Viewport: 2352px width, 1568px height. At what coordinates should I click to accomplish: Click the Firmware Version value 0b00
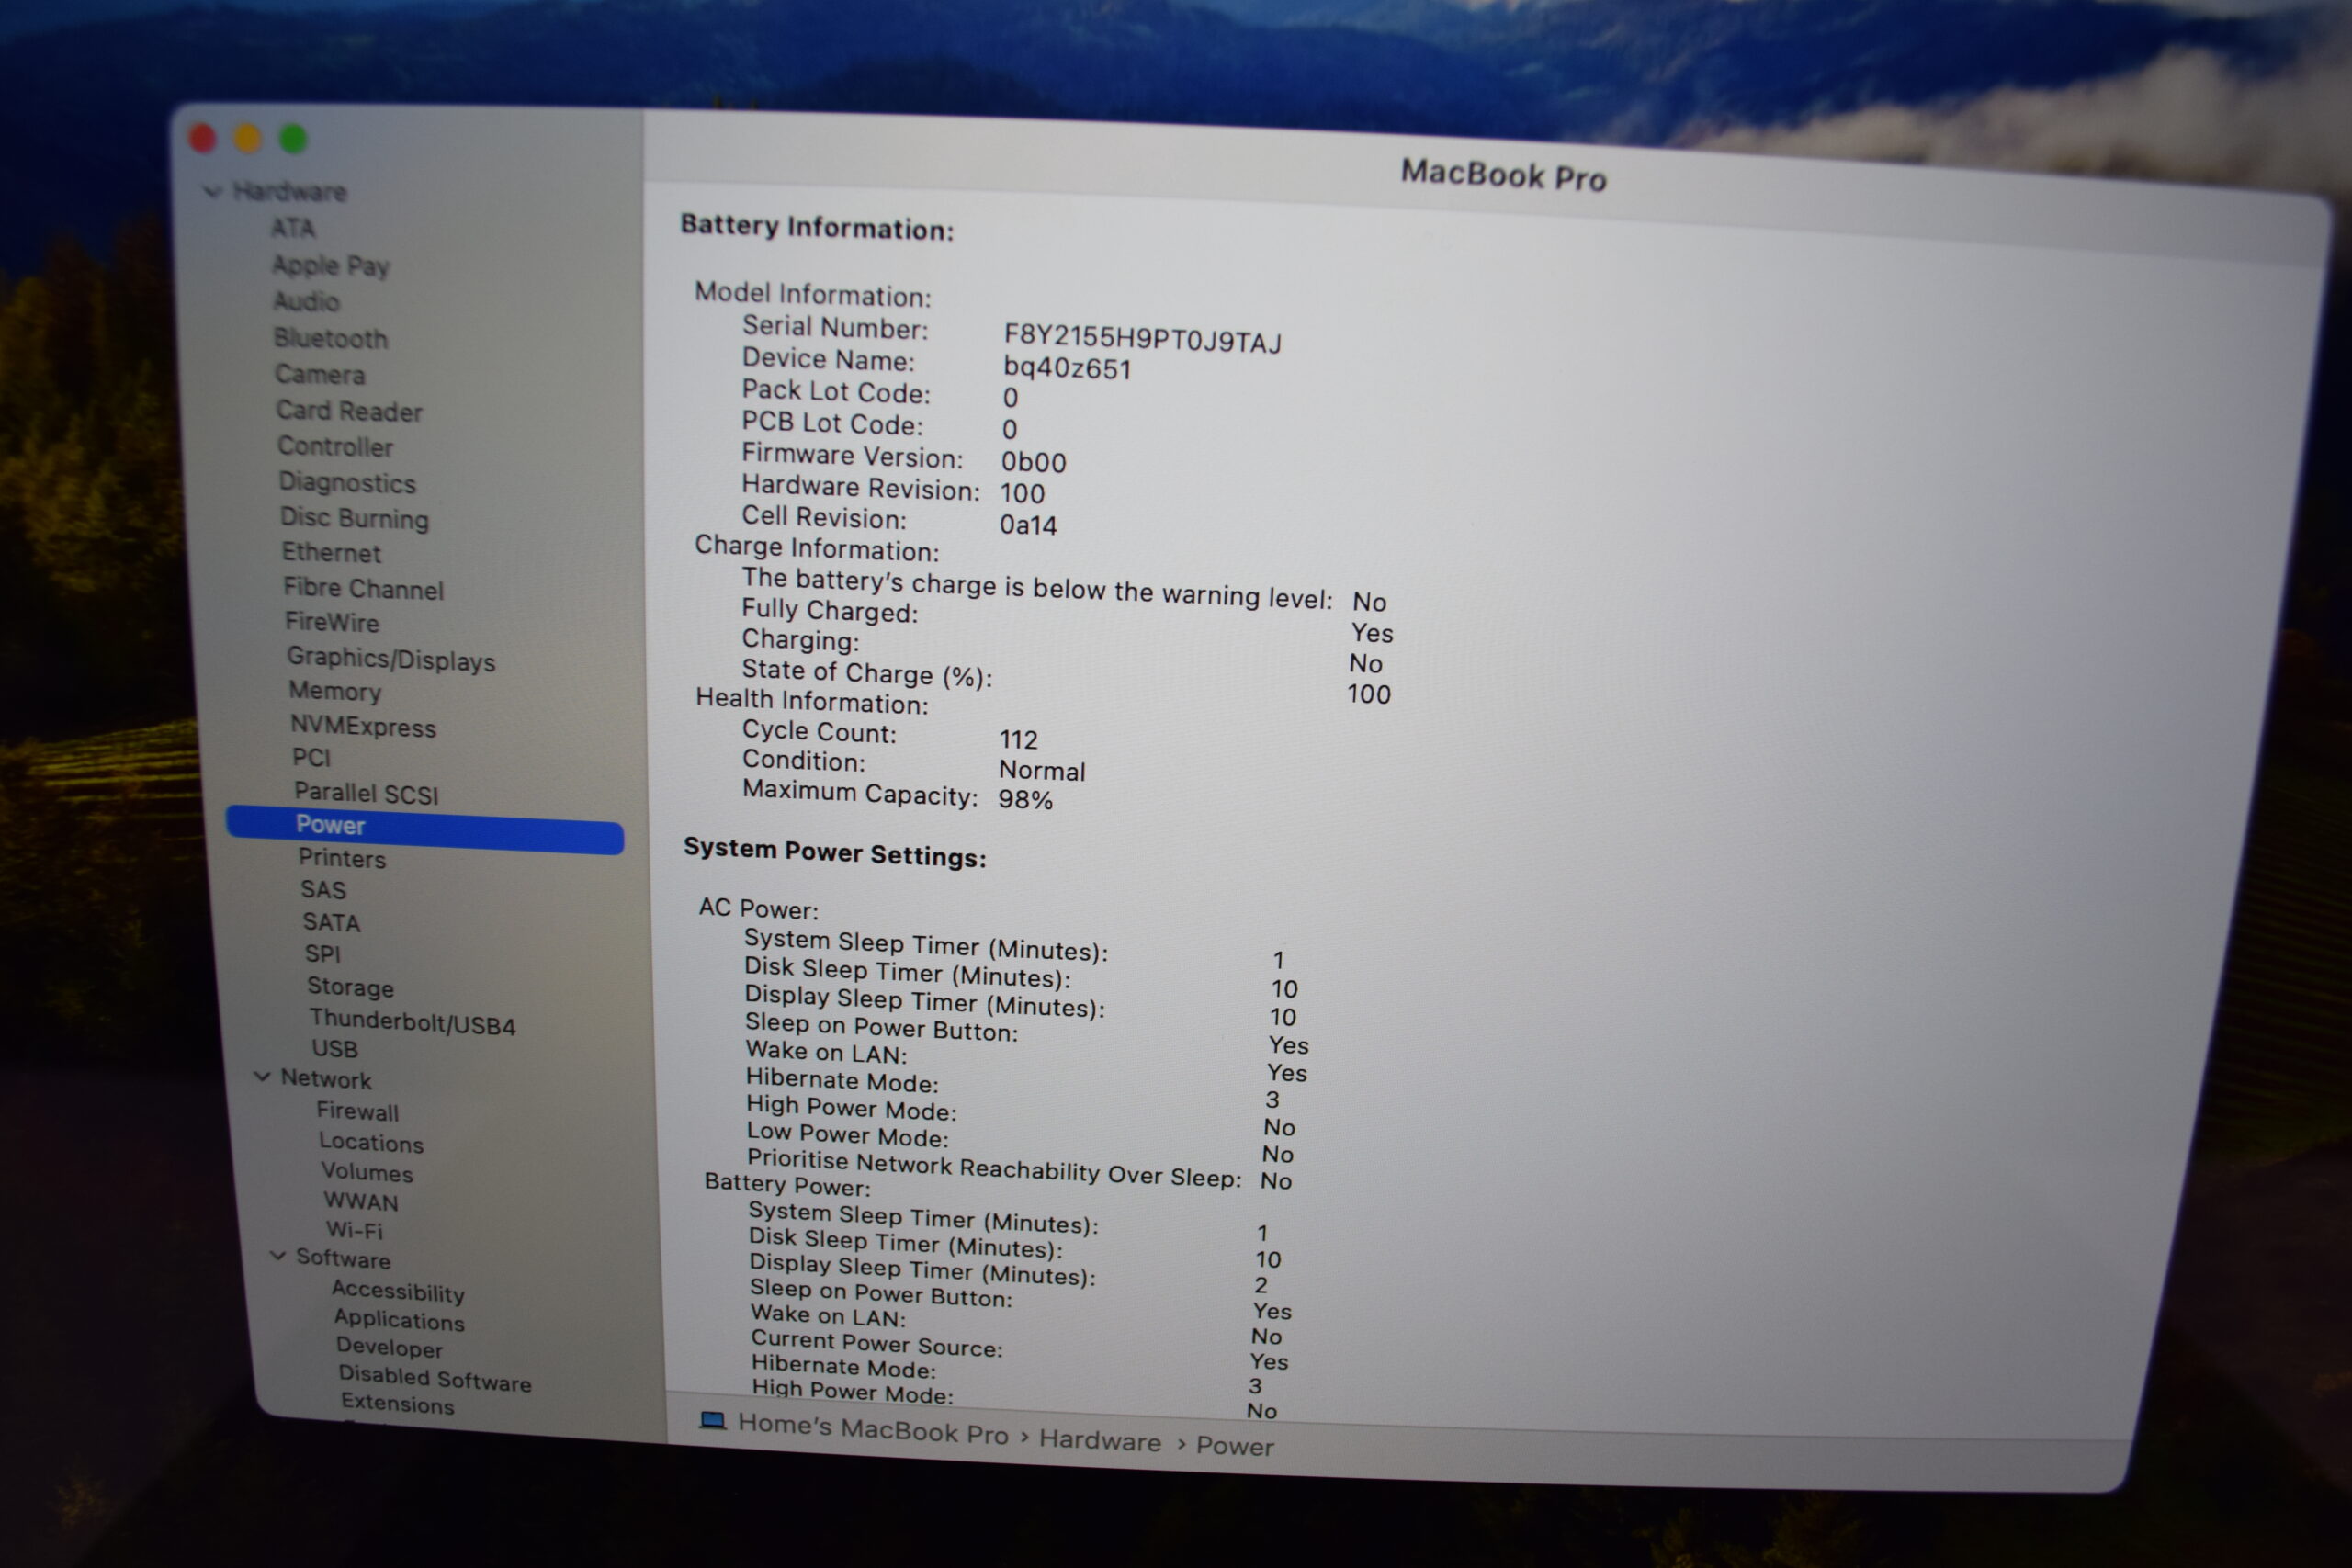tap(1033, 462)
